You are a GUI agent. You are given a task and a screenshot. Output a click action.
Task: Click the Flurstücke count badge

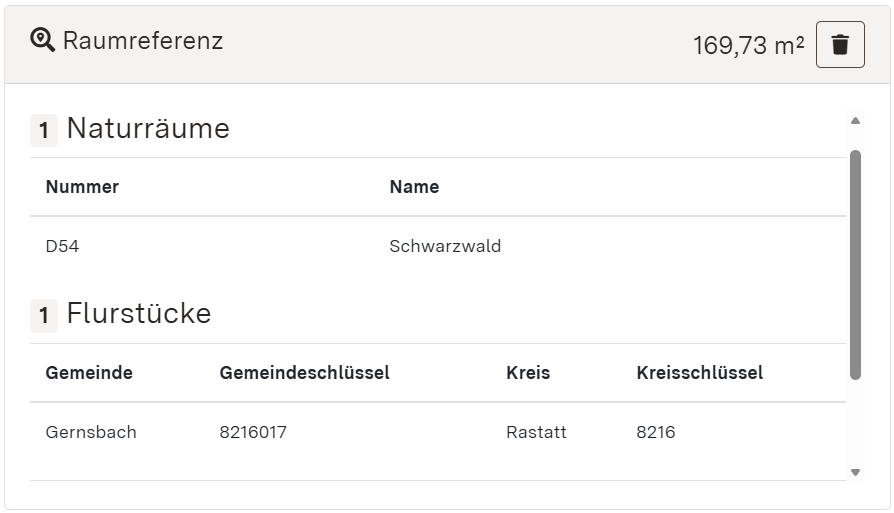coord(44,317)
